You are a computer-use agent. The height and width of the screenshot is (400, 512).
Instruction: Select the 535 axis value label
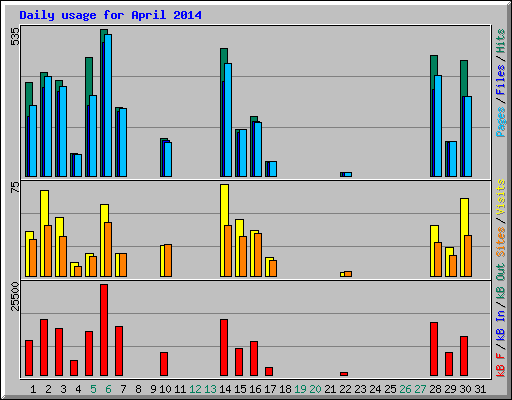click(x=15, y=36)
